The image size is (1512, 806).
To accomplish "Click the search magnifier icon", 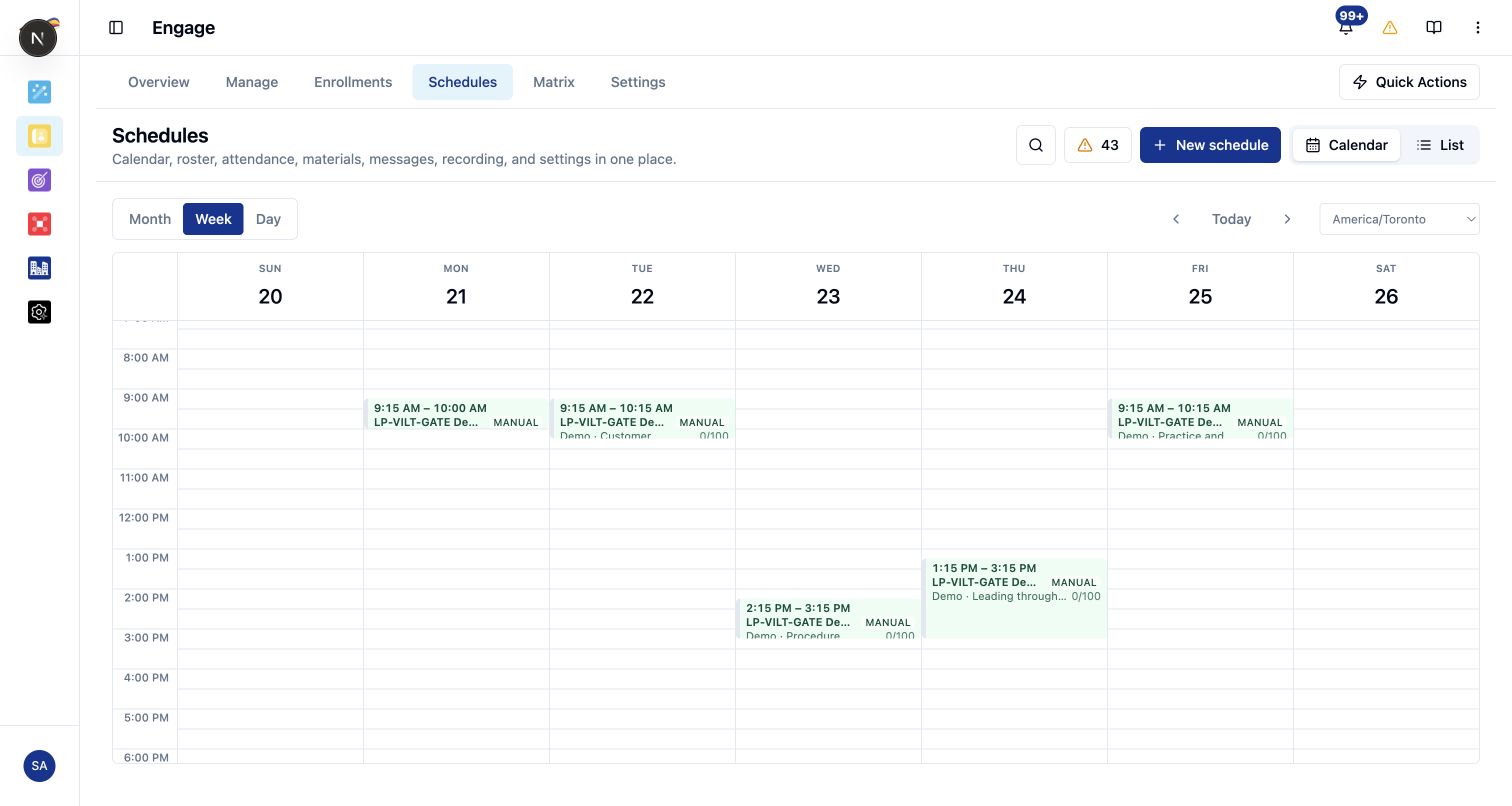I will pos(1036,145).
